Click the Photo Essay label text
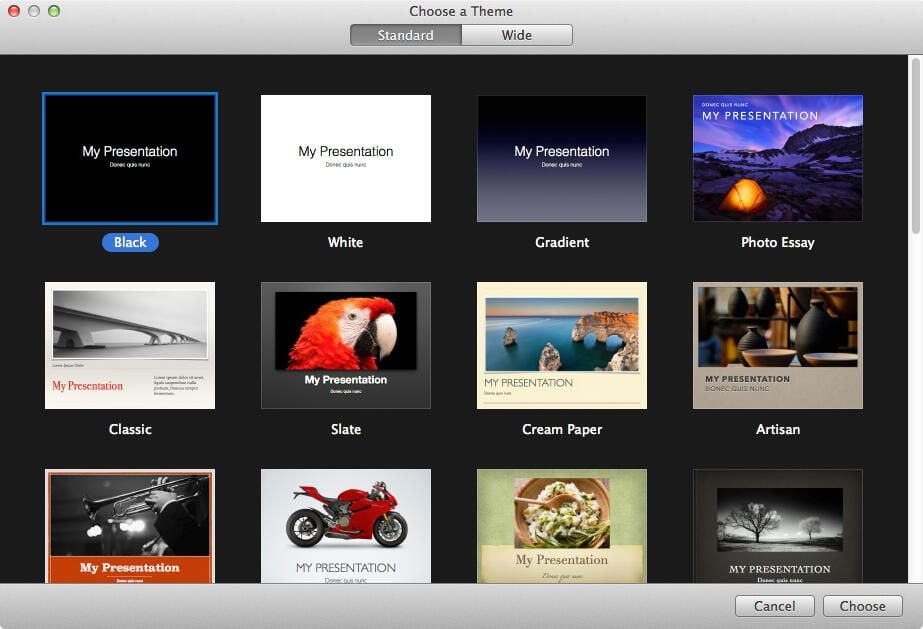The height and width of the screenshot is (629, 923). (778, 242)
